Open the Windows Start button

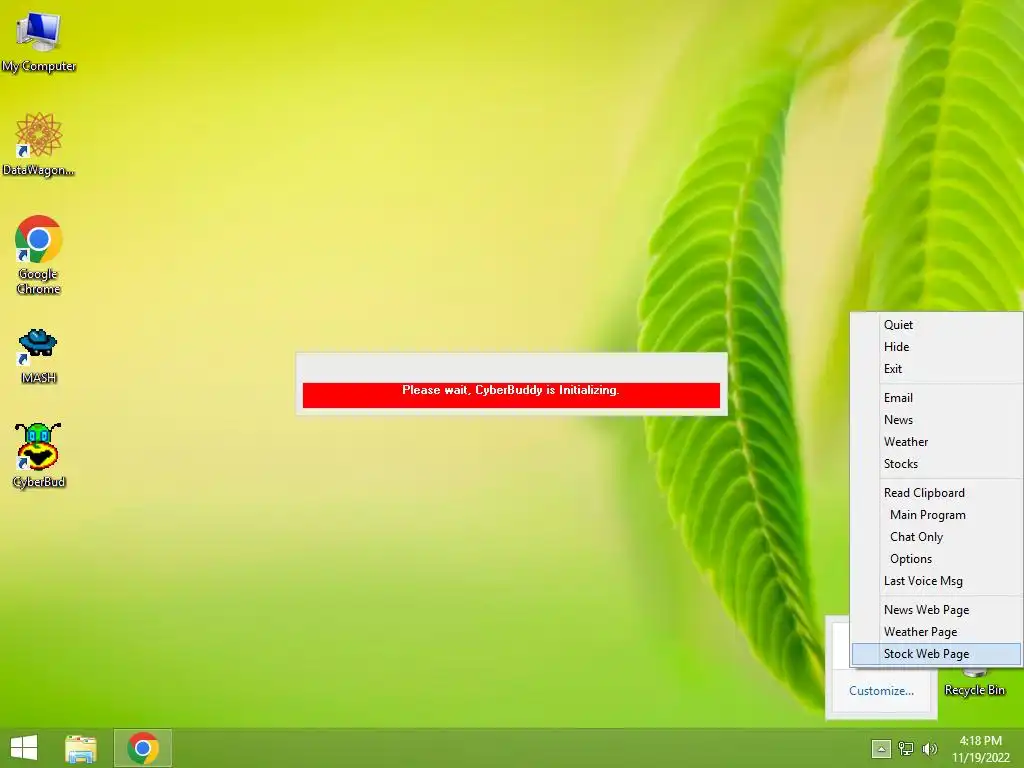[24, 748]
